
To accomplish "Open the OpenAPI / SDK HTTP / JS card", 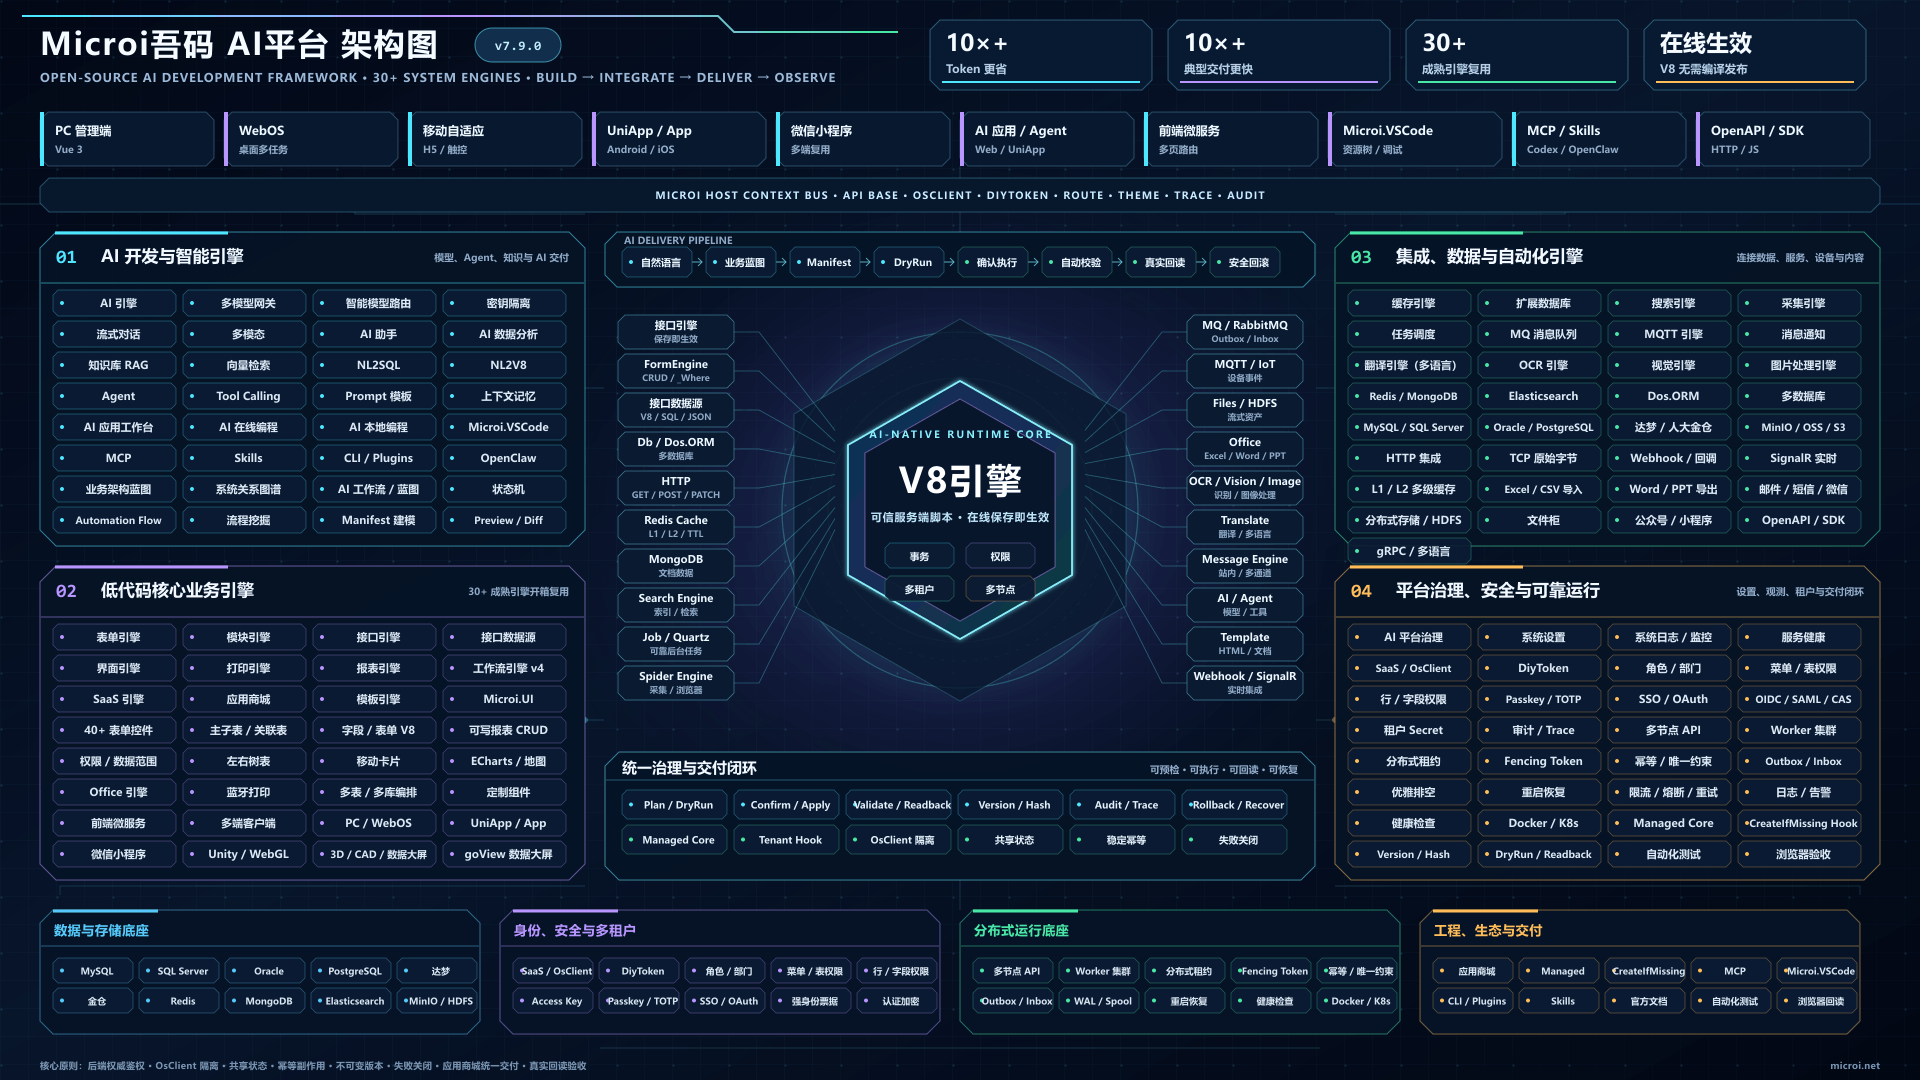I will coord(1783,139).
